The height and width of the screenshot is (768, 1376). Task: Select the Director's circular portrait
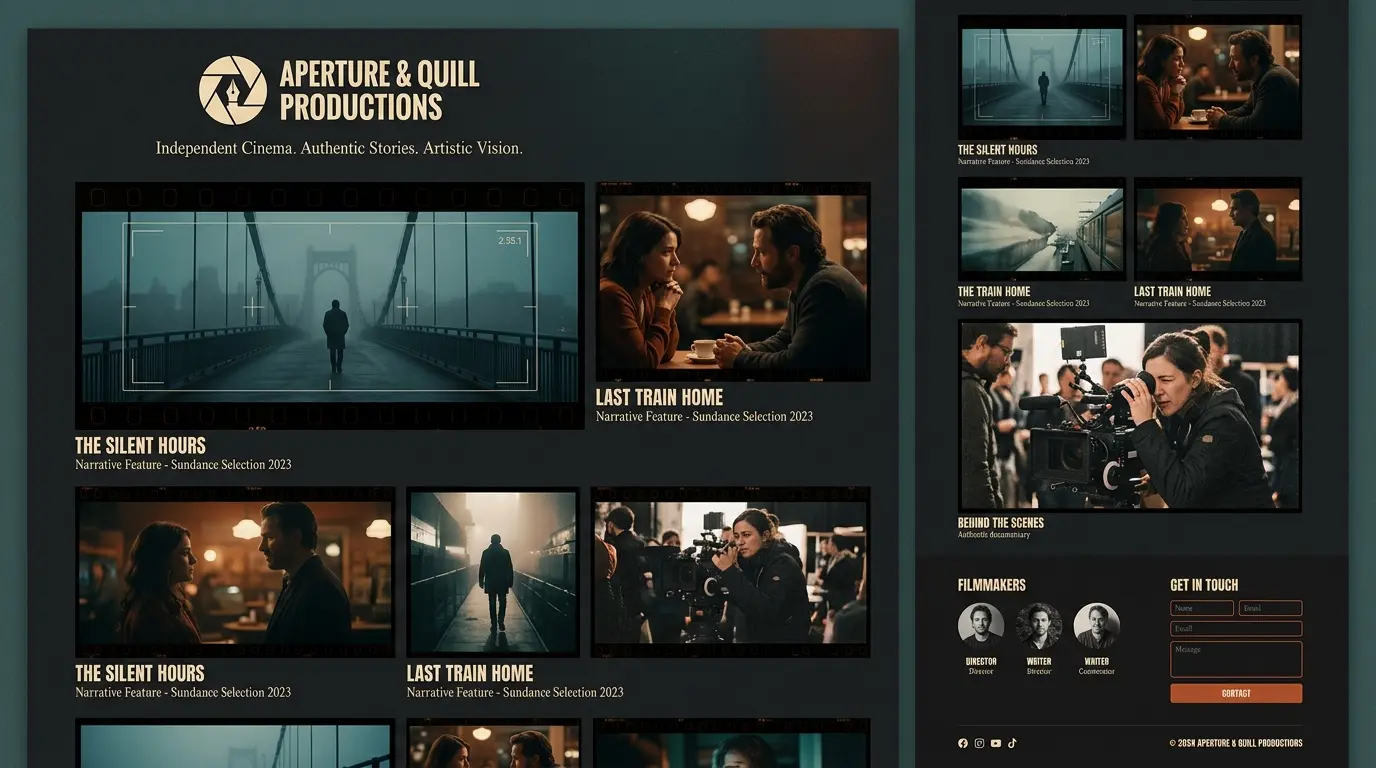point(981,626)
